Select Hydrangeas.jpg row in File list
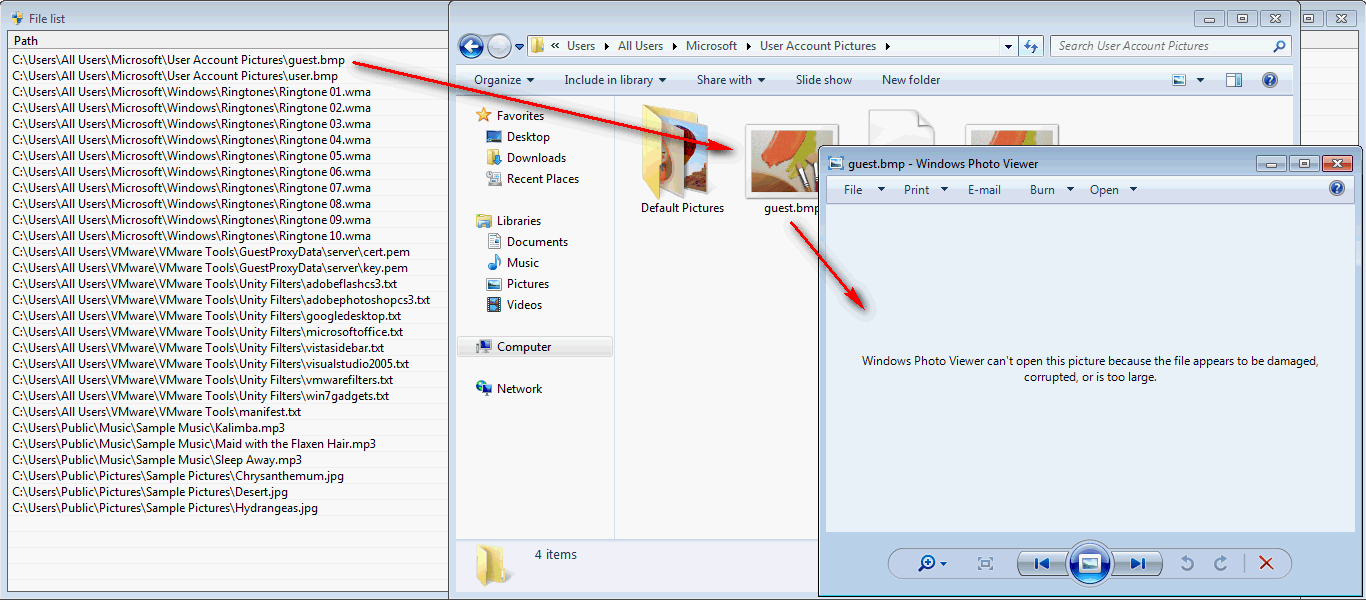Viewport: 1366px width, 600px height. pyautogui.click(x=165, y=508)
